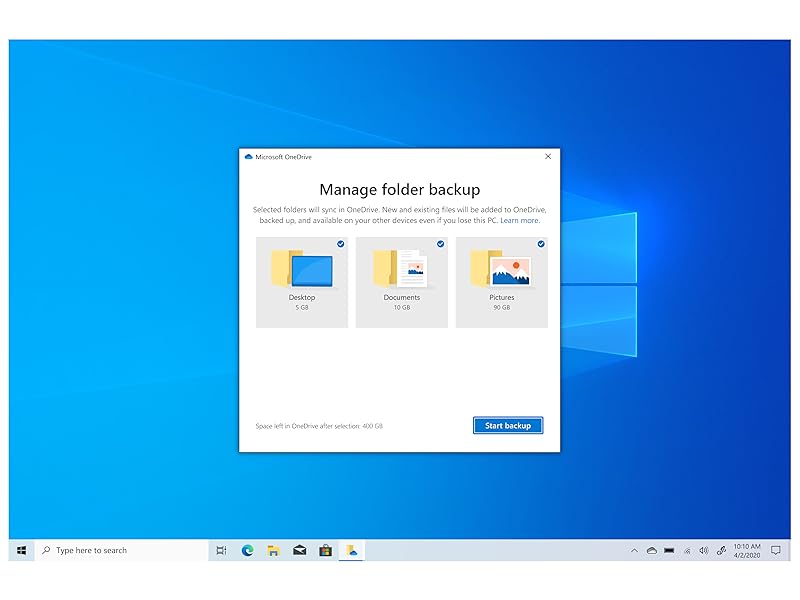Screen dimensions: 800x600
Task: Open the Learn more link
Action: click(520, 220)
